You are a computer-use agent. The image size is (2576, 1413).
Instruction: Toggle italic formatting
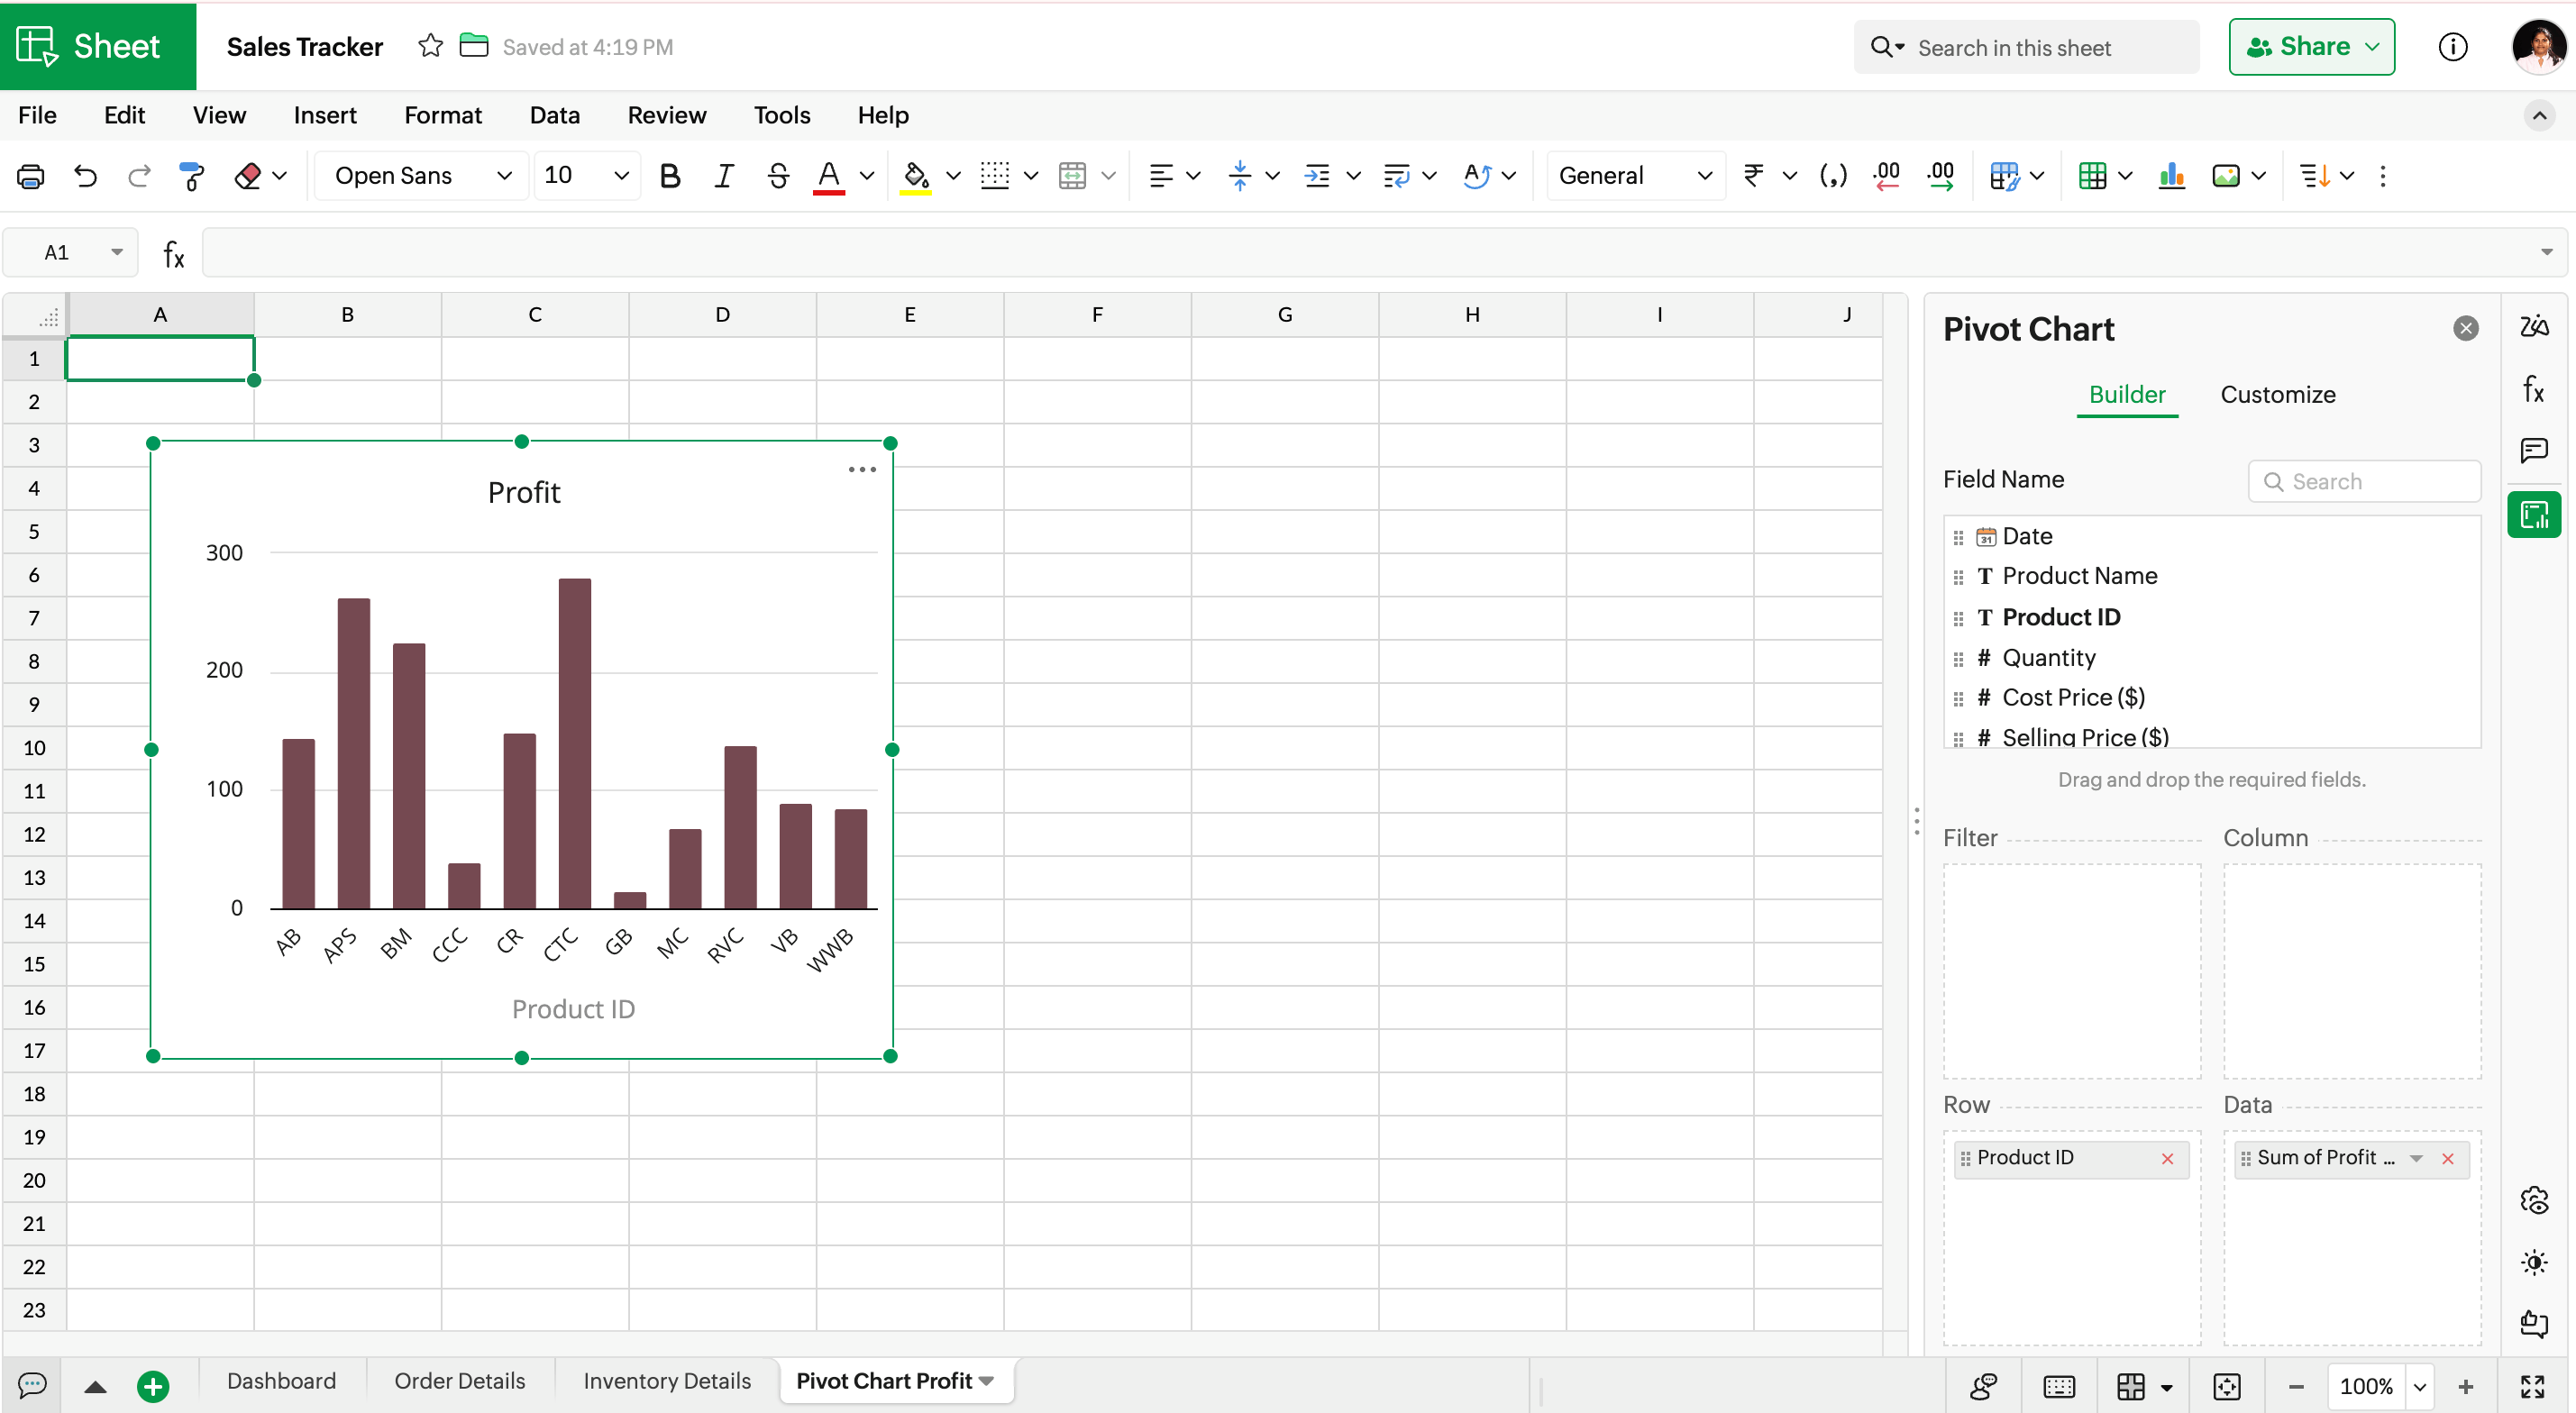723,176
